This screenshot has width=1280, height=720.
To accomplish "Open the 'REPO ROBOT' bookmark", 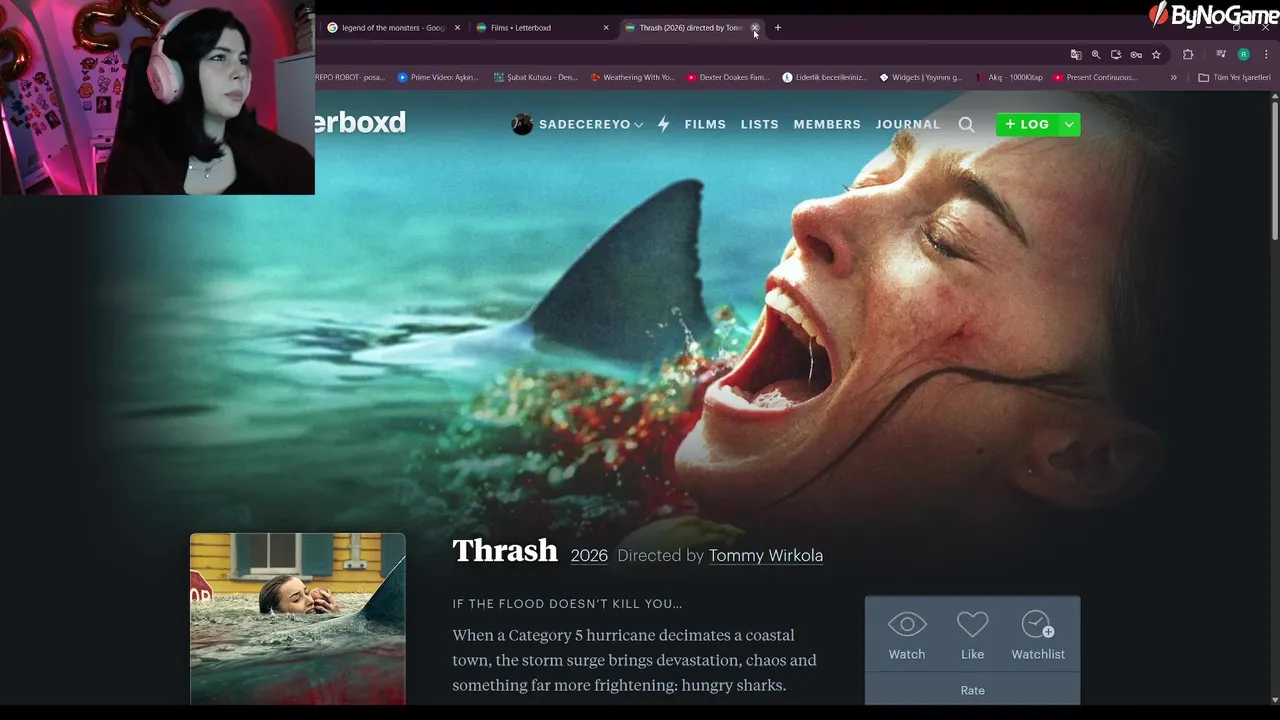I will 352,77.
